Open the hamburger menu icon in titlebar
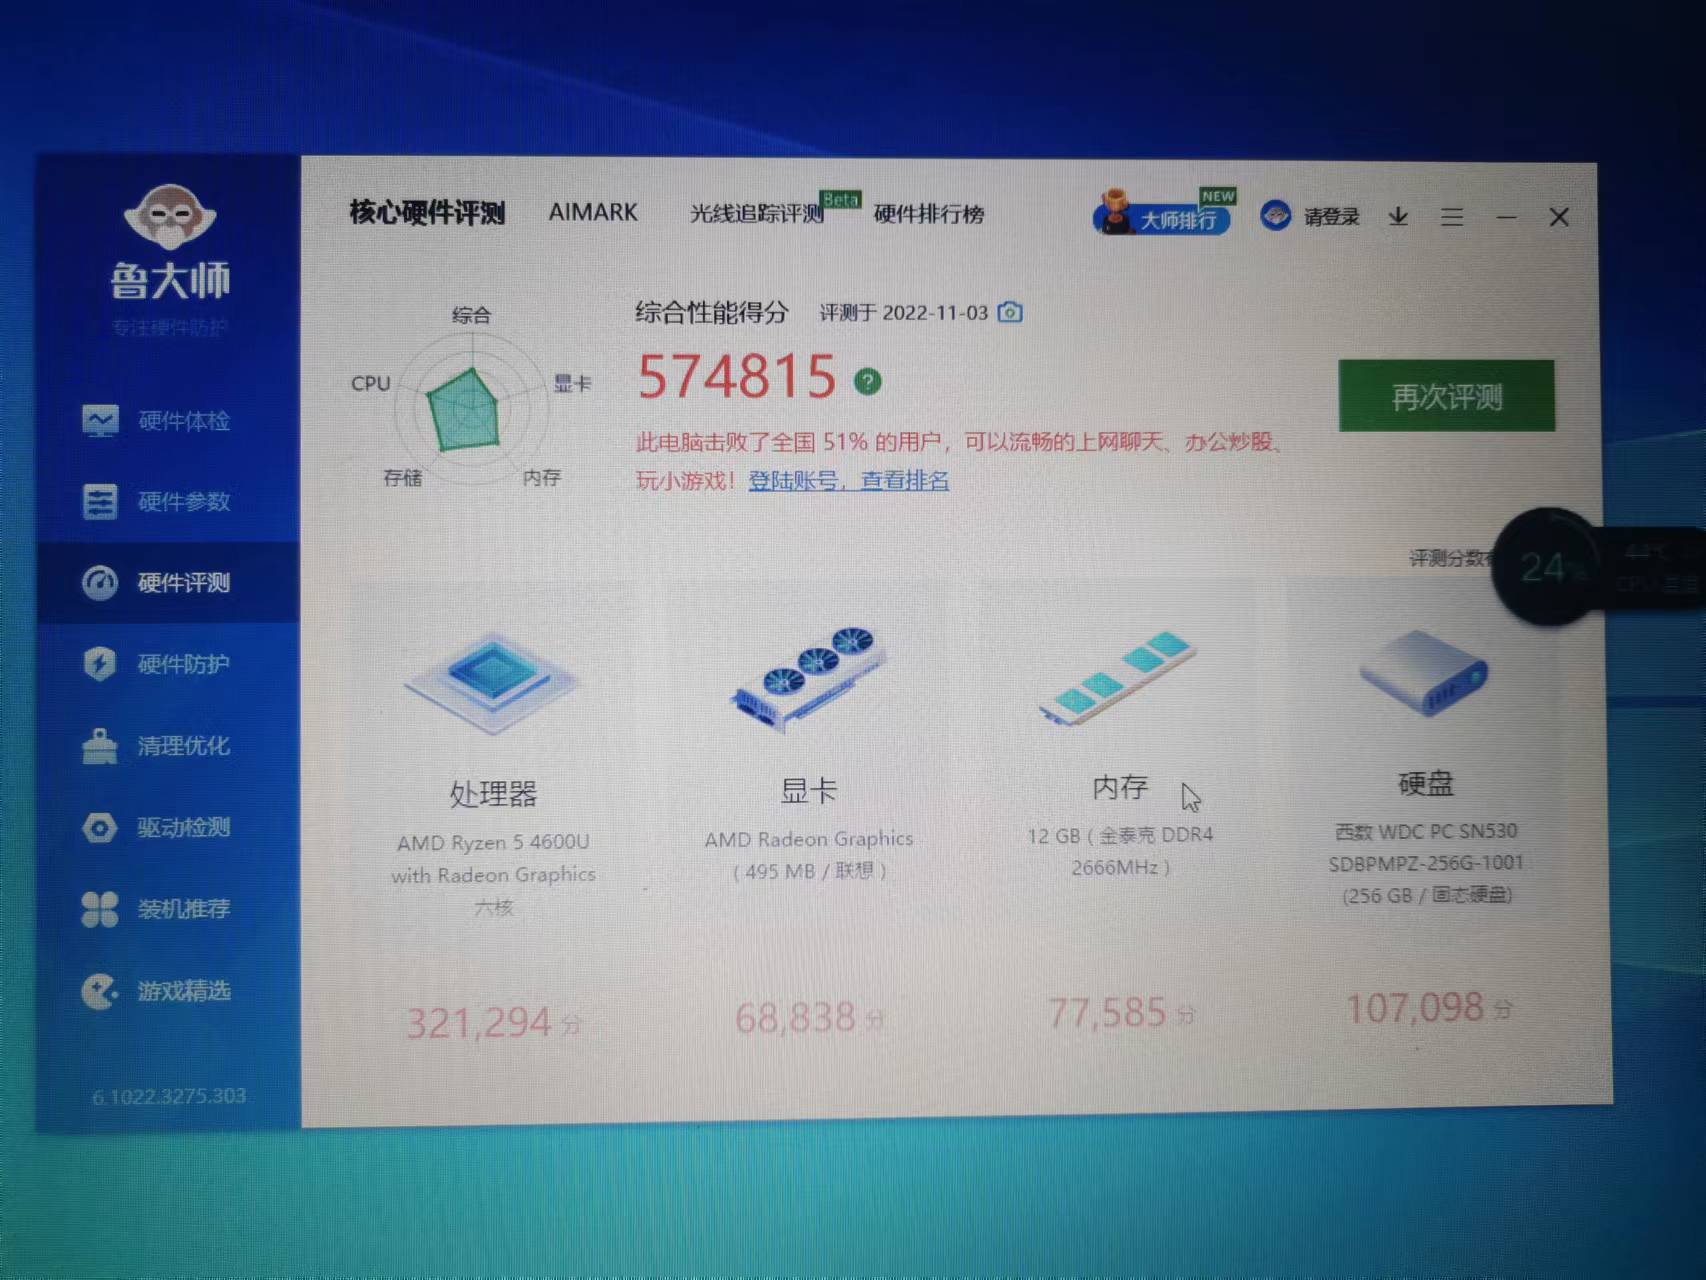Screen dimensions: 1706x1280 pos(1452,217)
